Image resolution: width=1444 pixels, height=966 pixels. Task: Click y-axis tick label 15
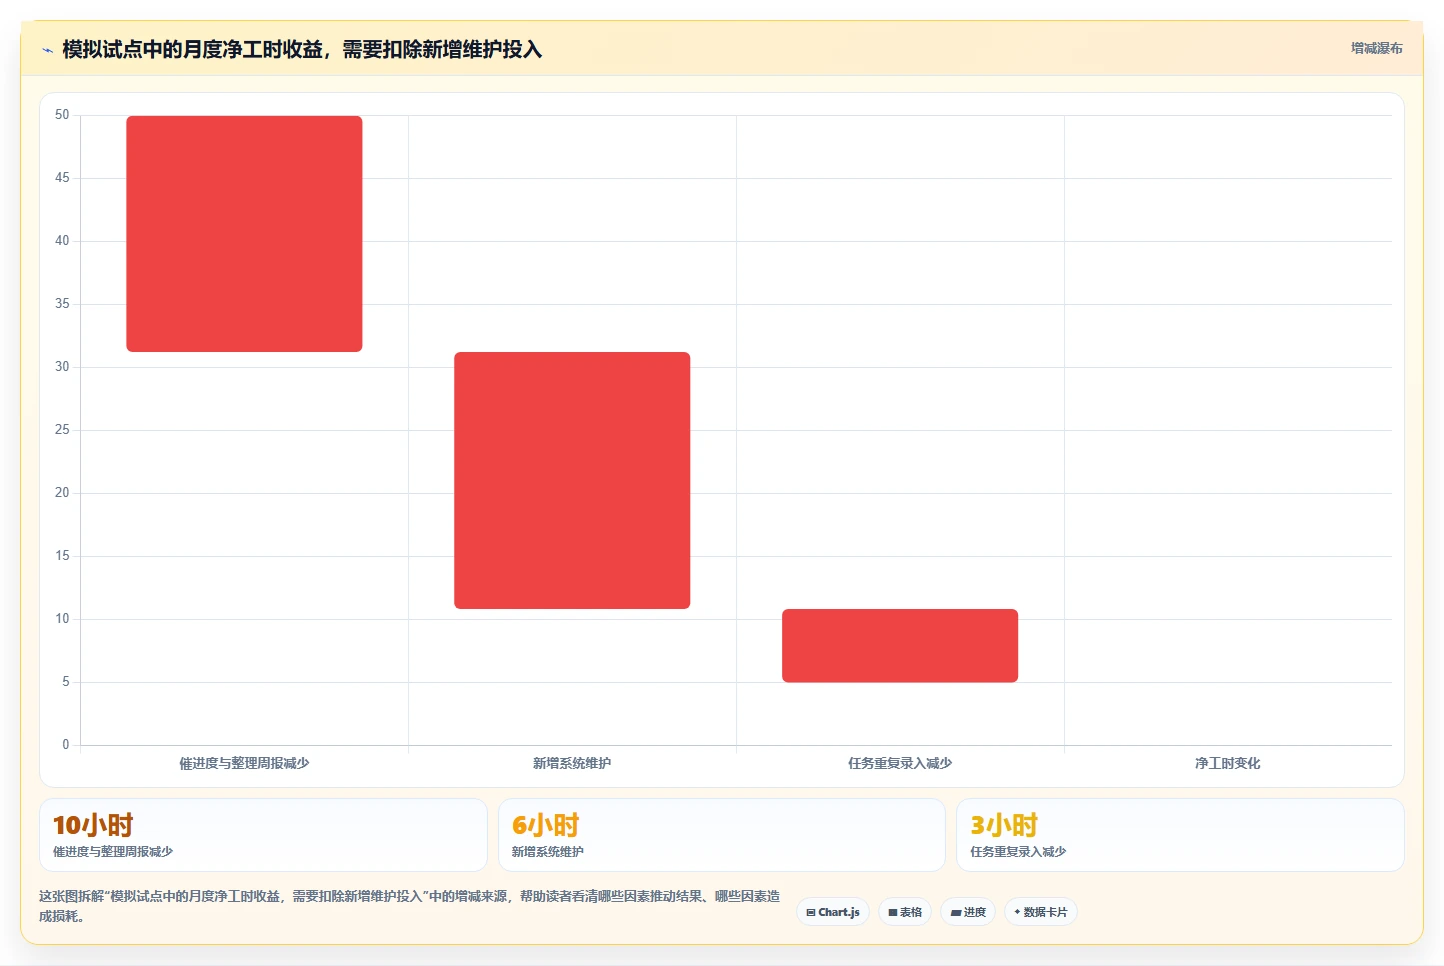coord(62,556)
